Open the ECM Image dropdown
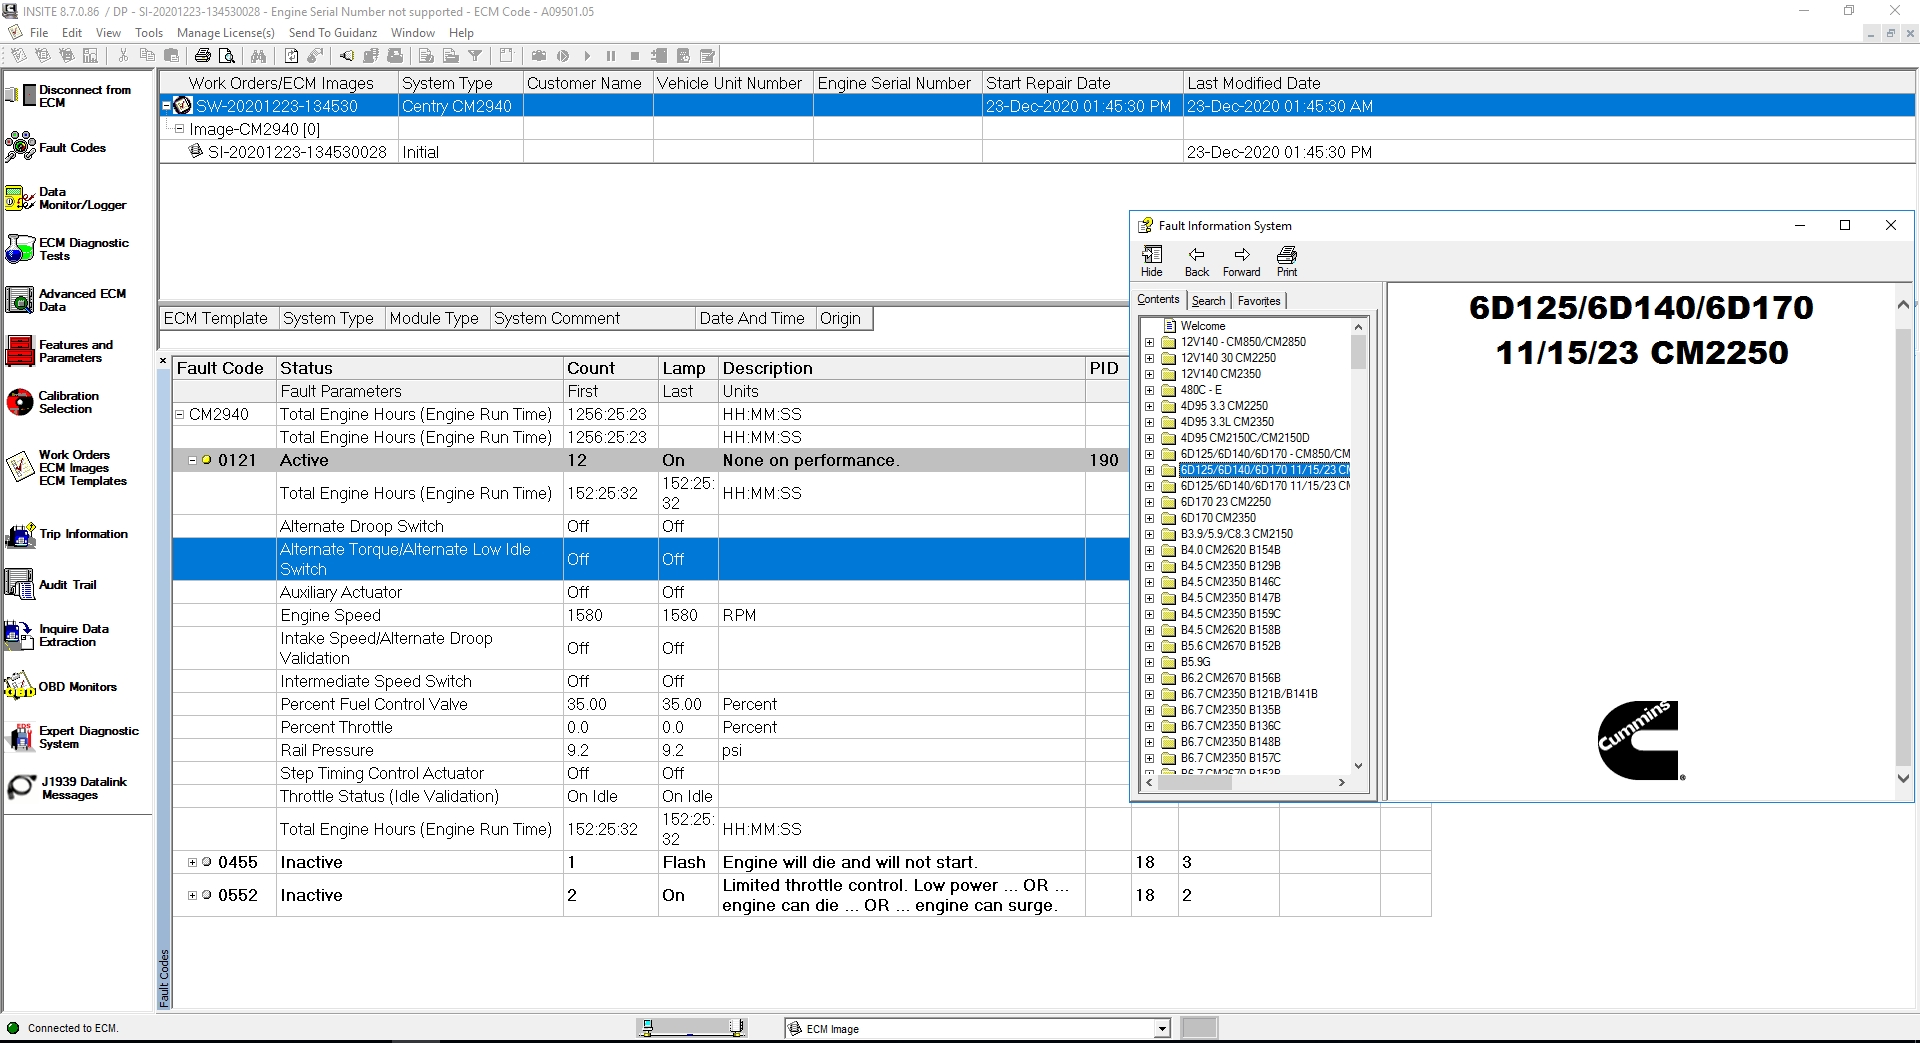The width and height of the screenshot is (1920, 1043). point(1162,1028)
